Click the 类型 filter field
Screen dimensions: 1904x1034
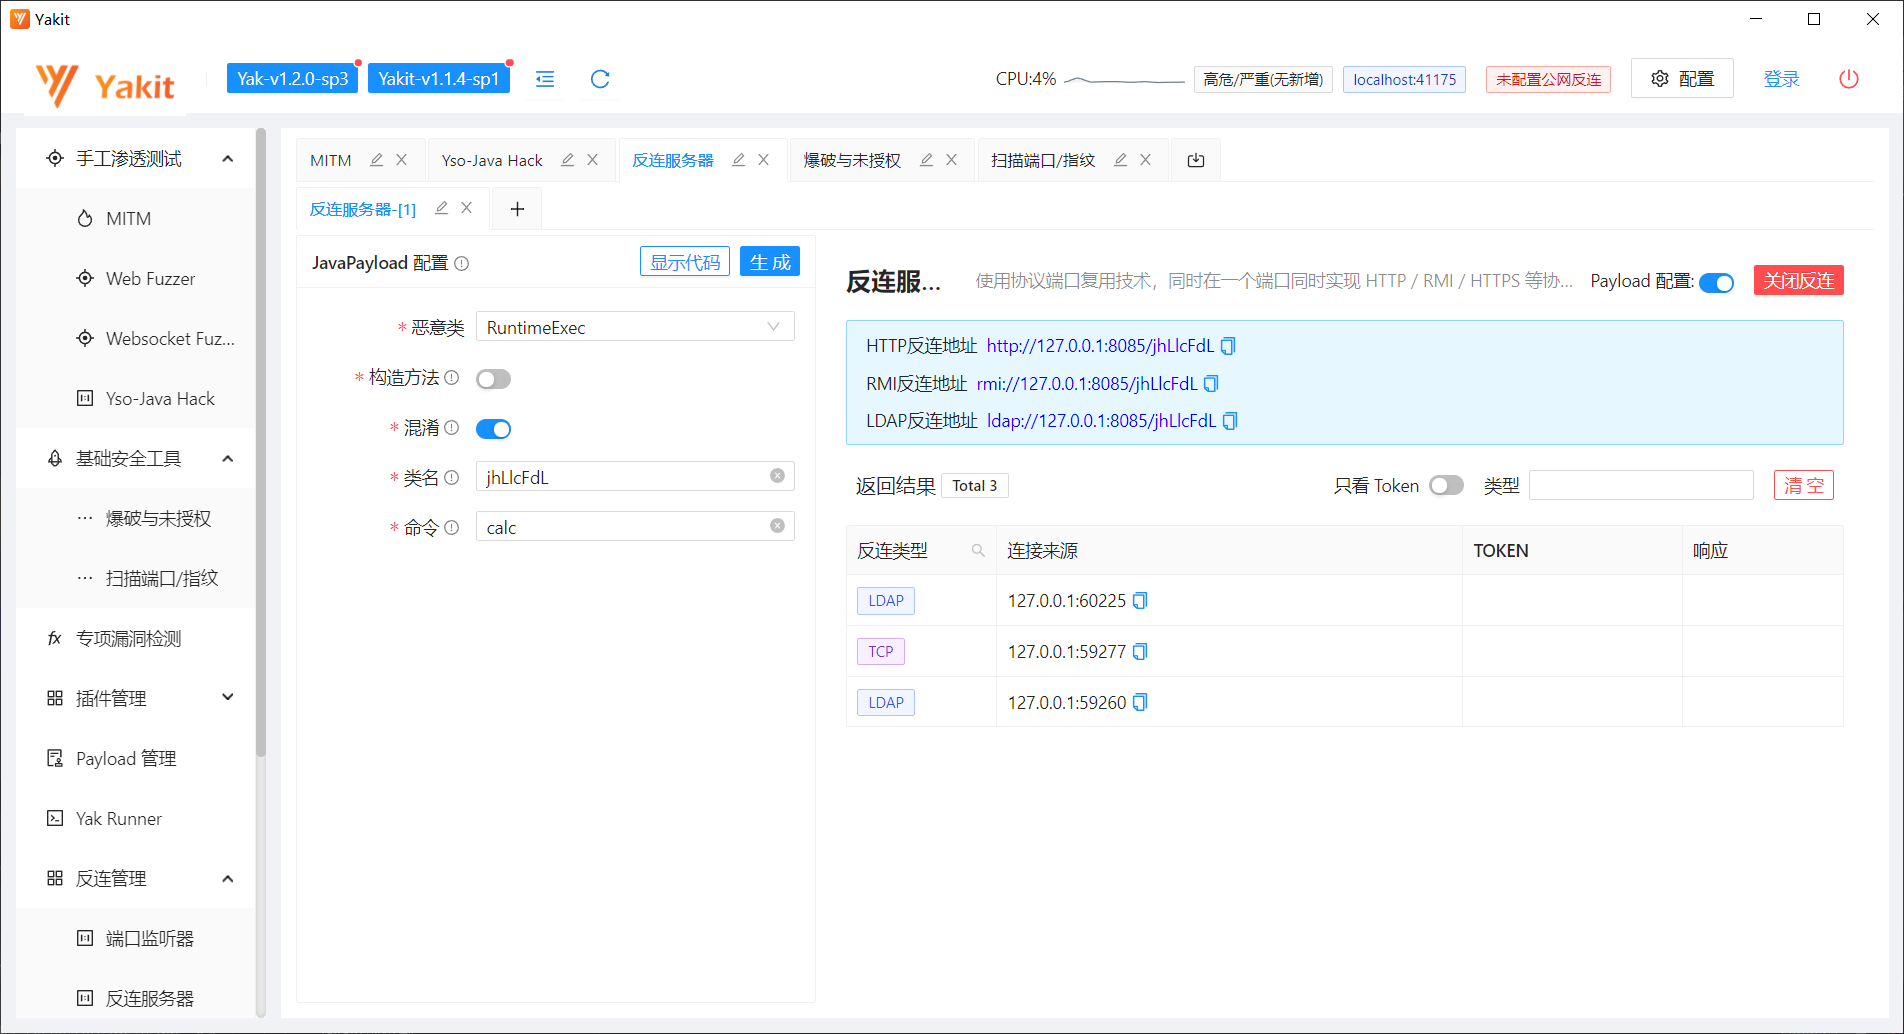point(1641,485)
